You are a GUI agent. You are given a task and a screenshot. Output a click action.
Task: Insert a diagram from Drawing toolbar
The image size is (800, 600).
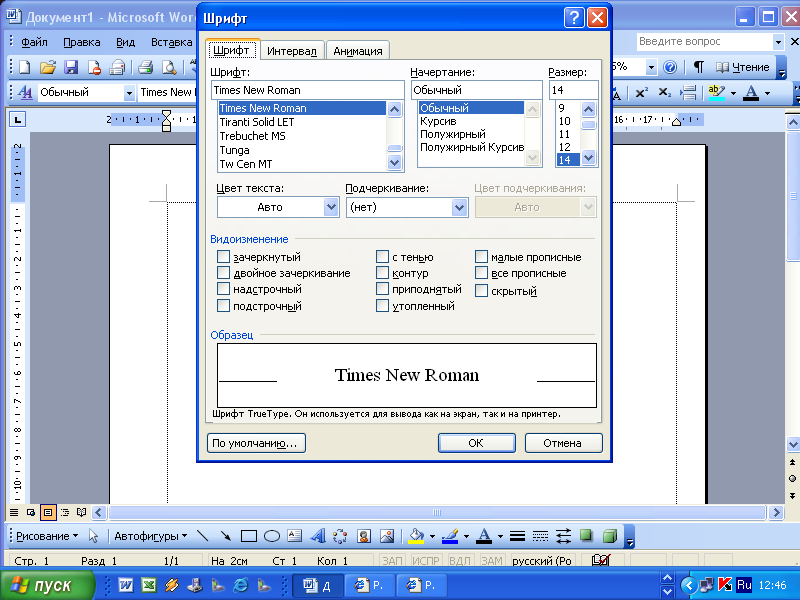click(340, 536)
